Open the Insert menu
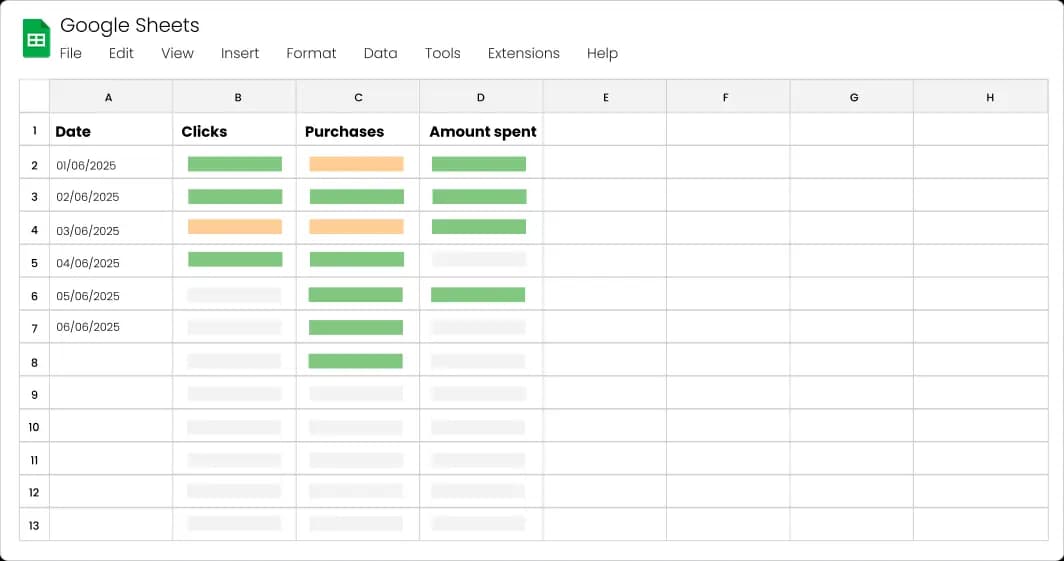The height and width of the screenshot is (561, 1064). [x=240, y=53]
